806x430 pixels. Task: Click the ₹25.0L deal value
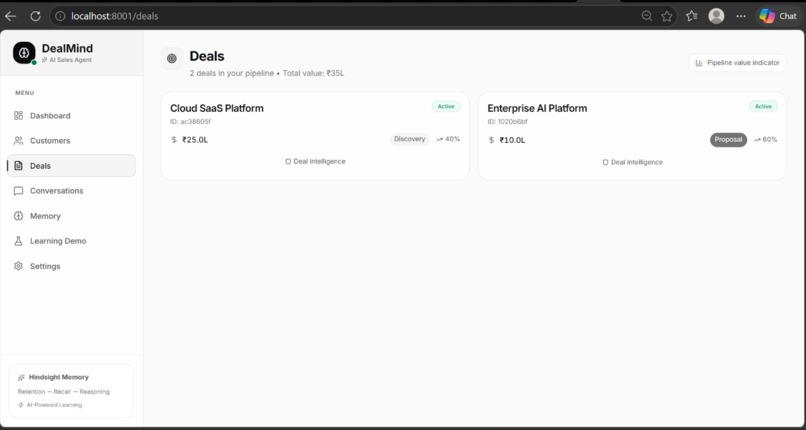(195, 140)
